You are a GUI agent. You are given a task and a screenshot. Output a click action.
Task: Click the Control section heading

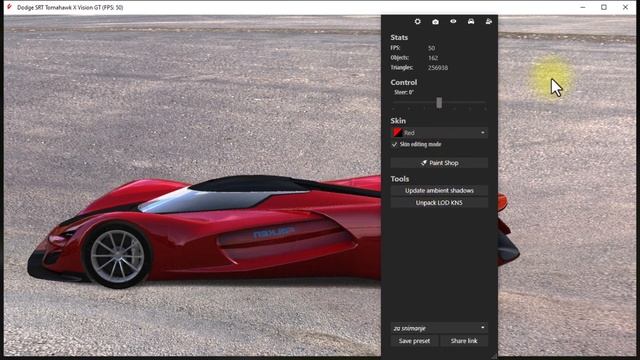(404, 82)
